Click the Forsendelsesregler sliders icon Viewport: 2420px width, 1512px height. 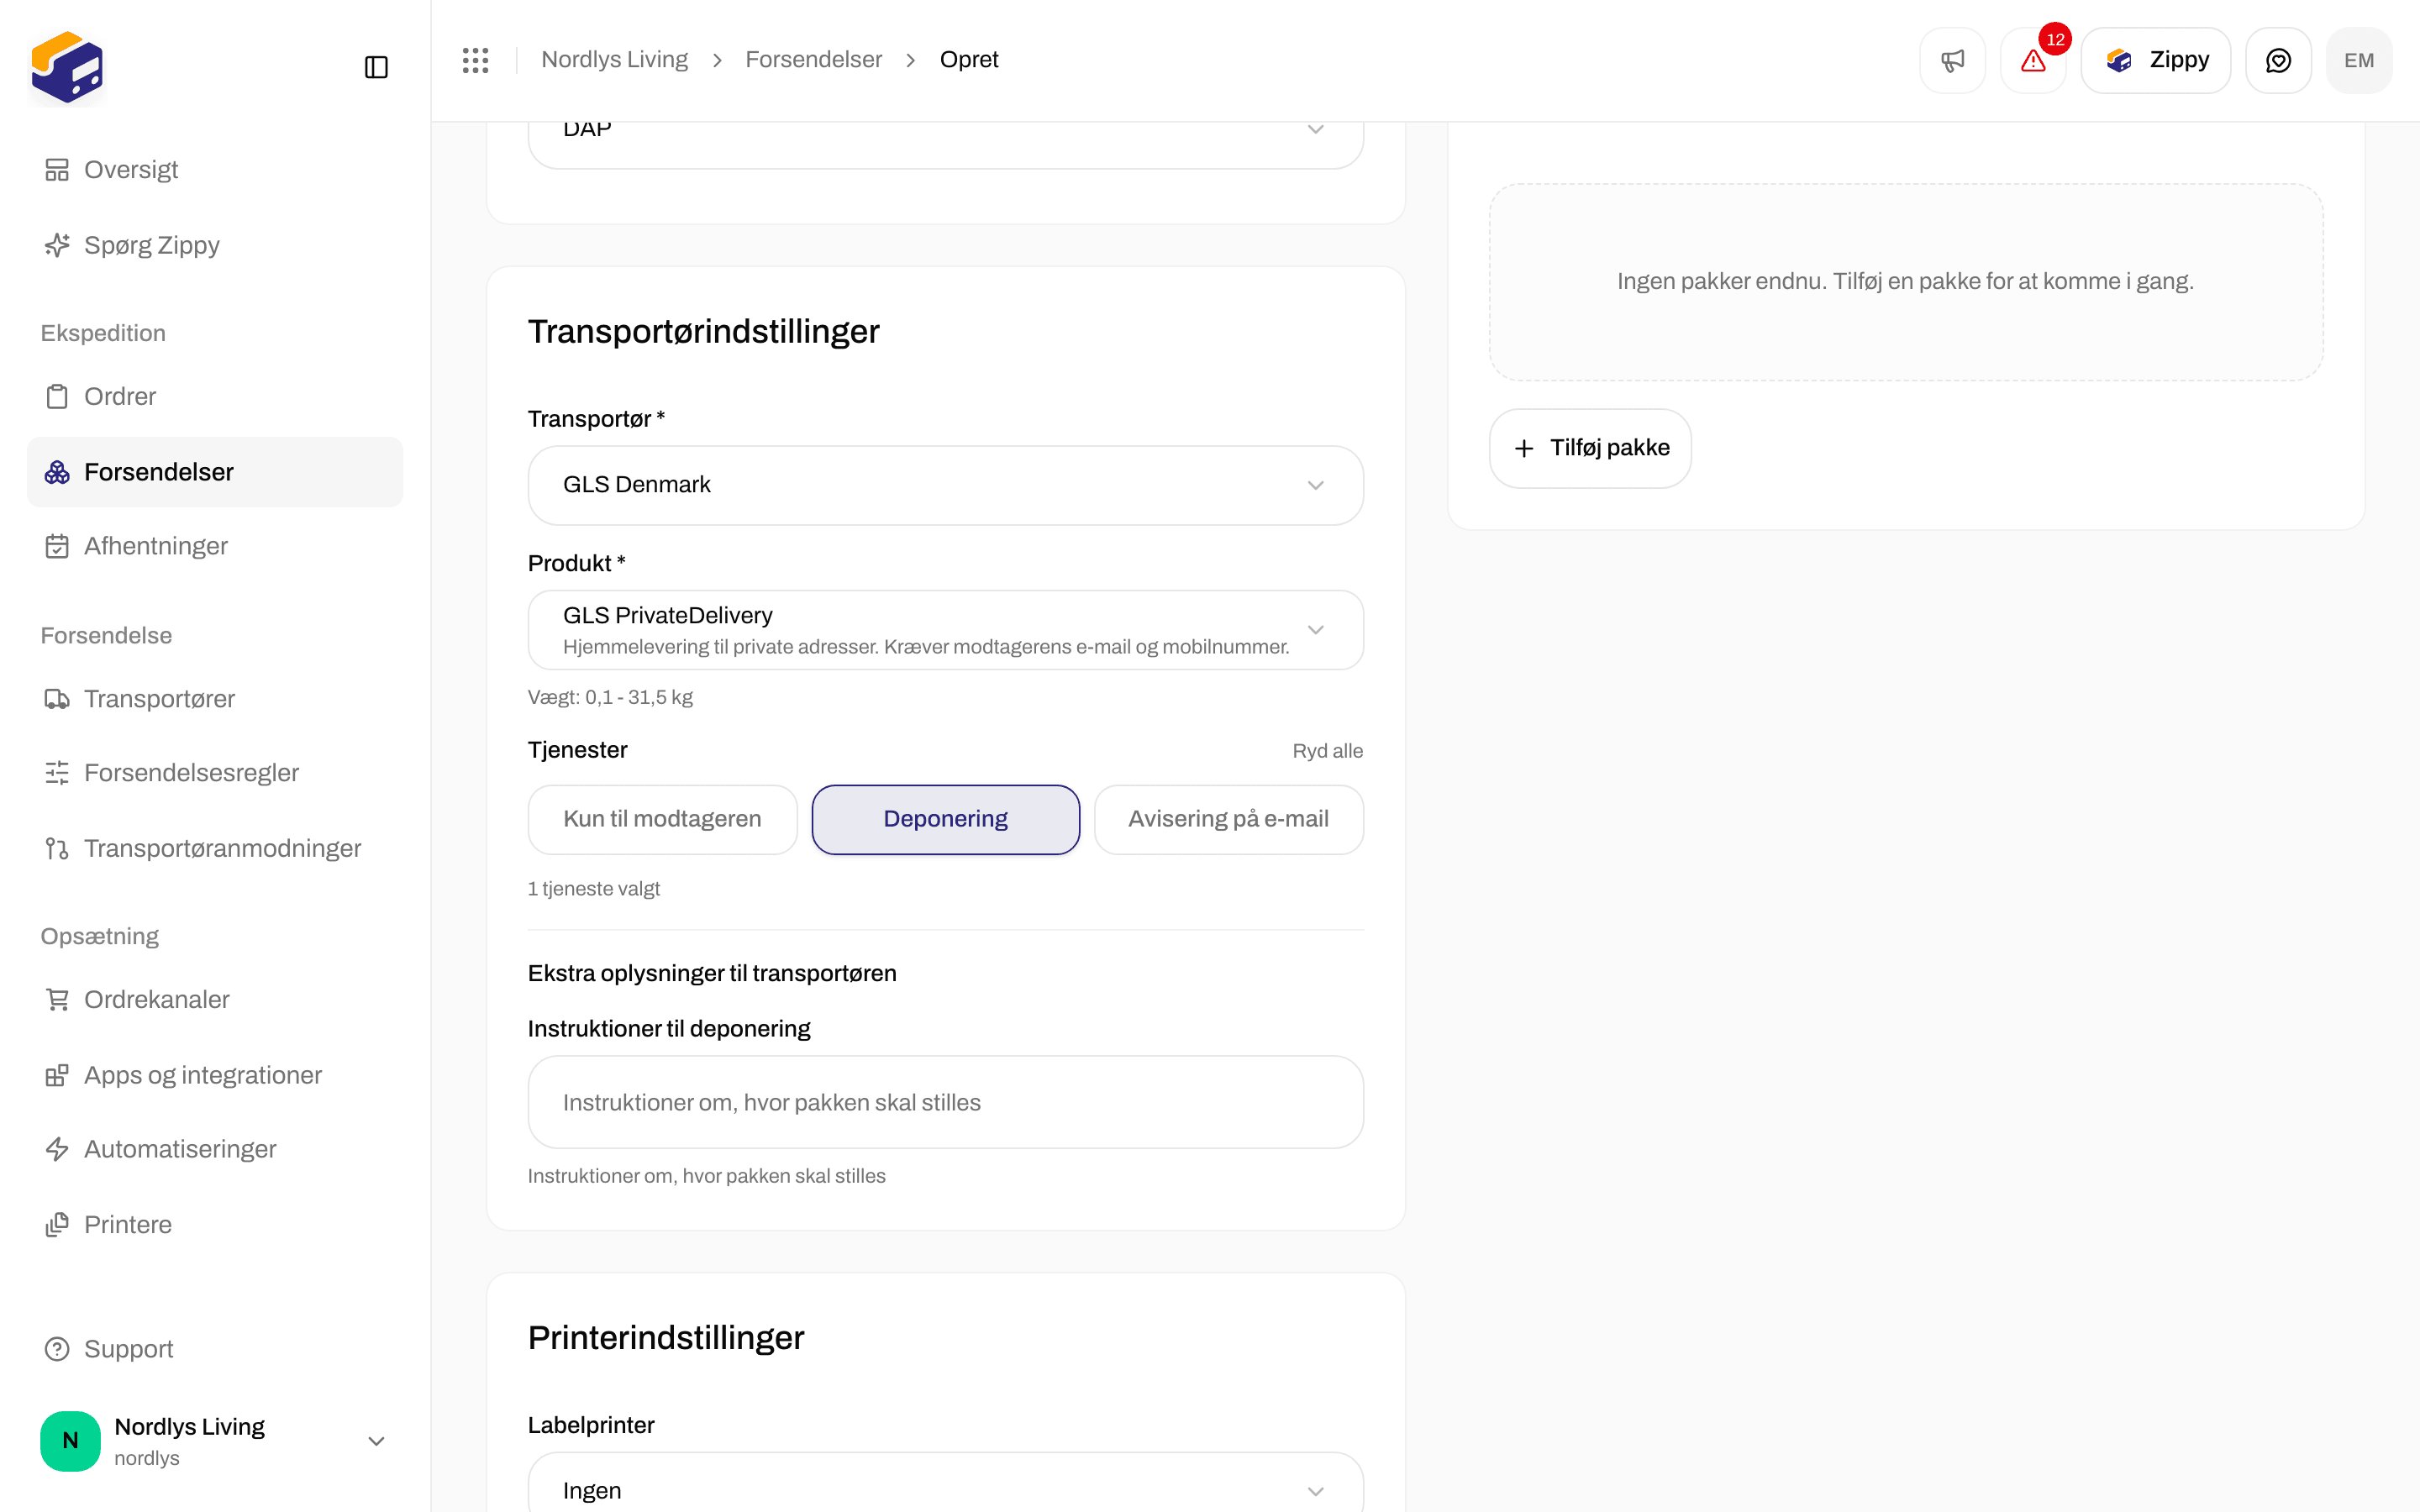(x=57, y=773)
